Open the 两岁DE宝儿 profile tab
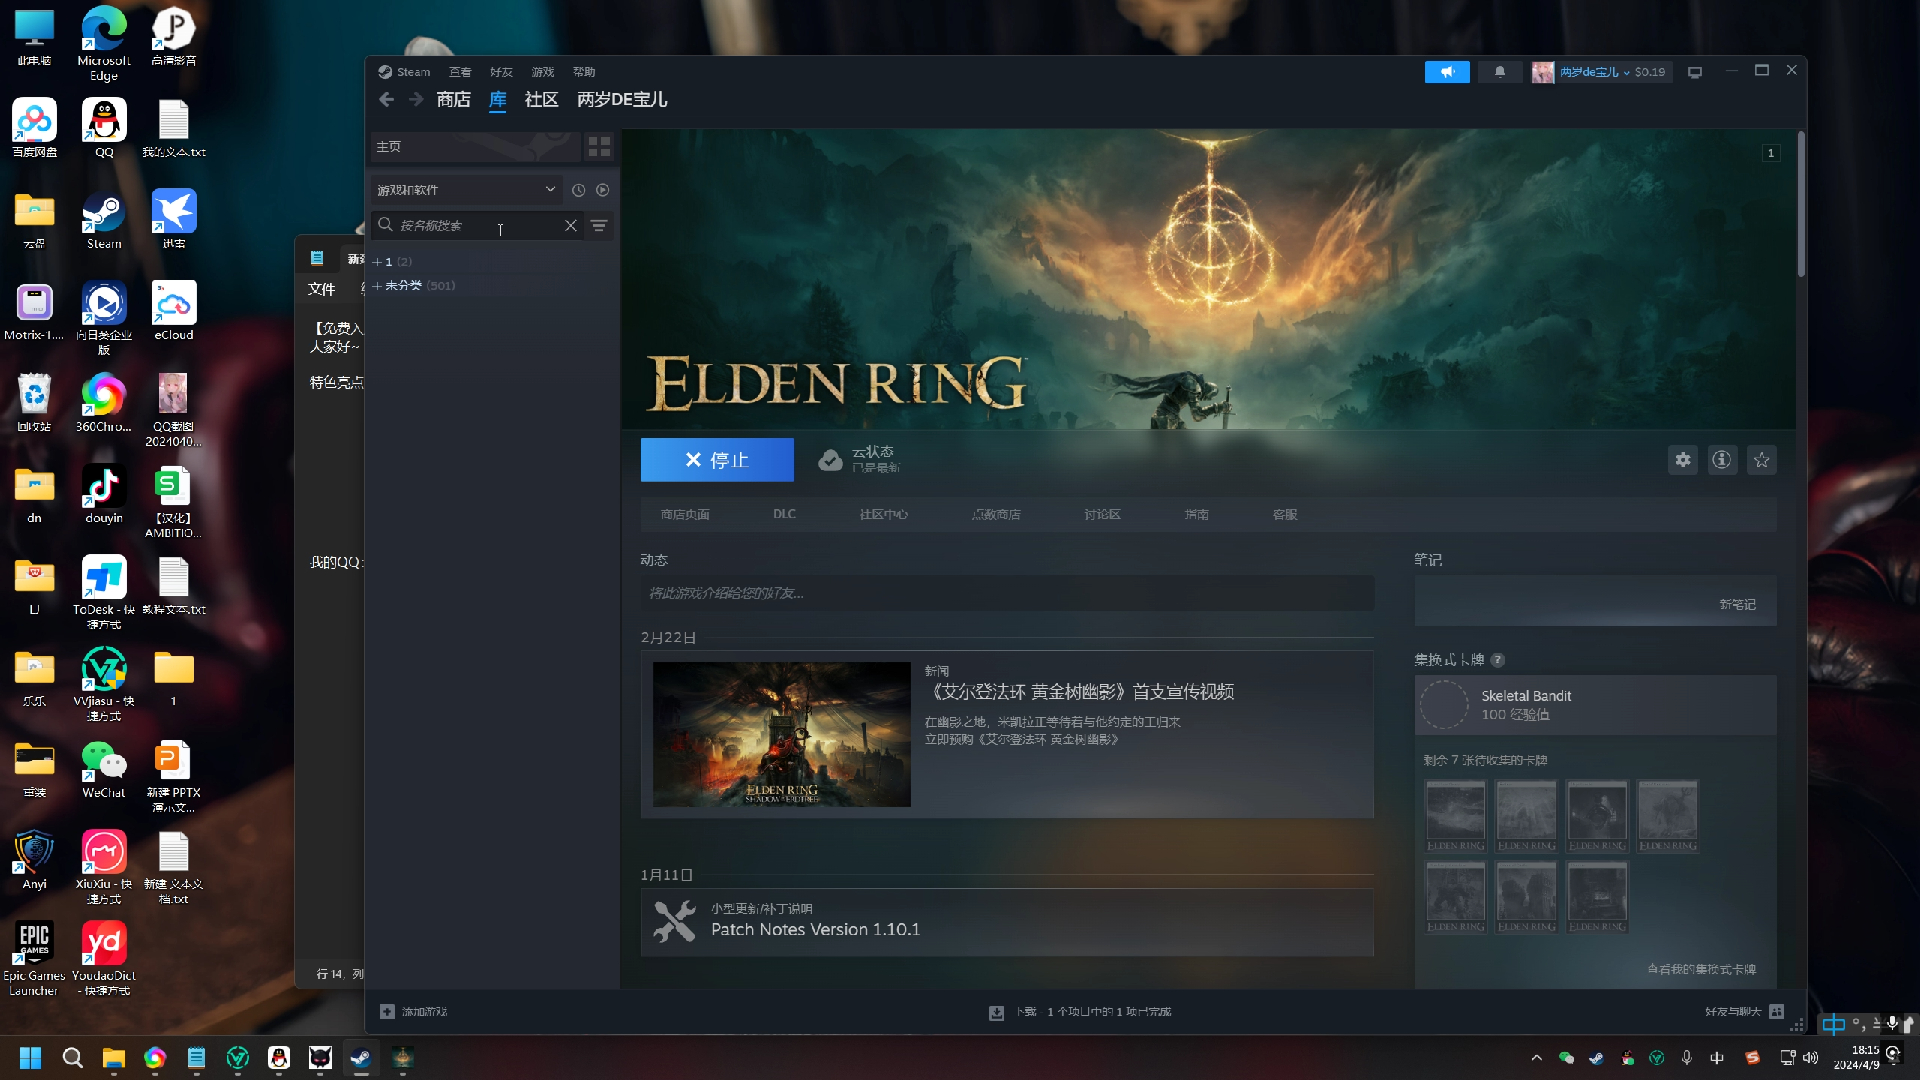 pyautogui.click(x=622, y=99)
